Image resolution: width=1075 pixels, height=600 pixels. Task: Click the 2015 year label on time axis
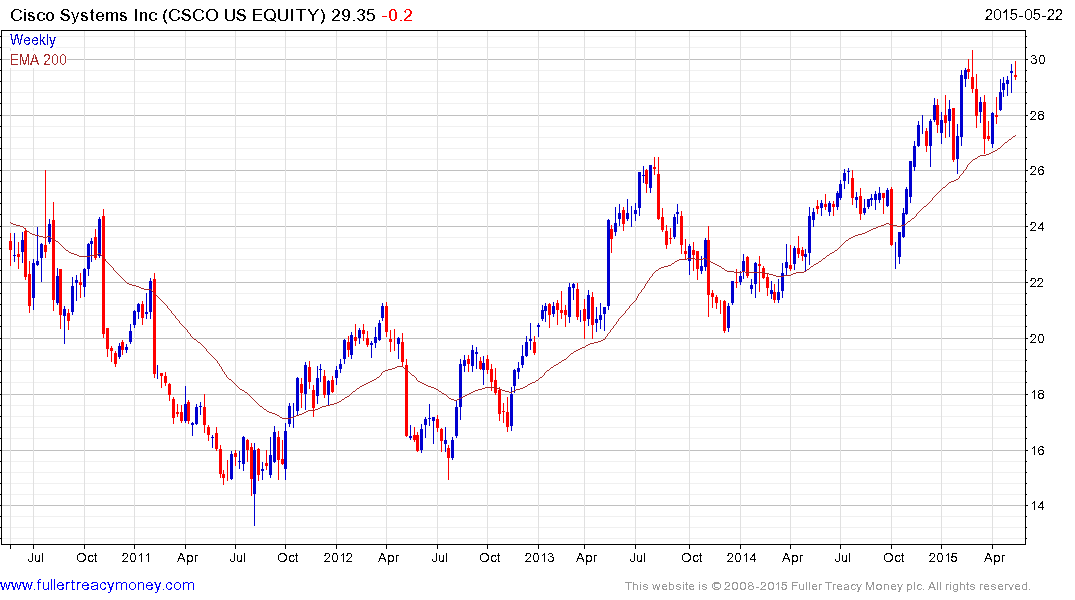point(943,557)
